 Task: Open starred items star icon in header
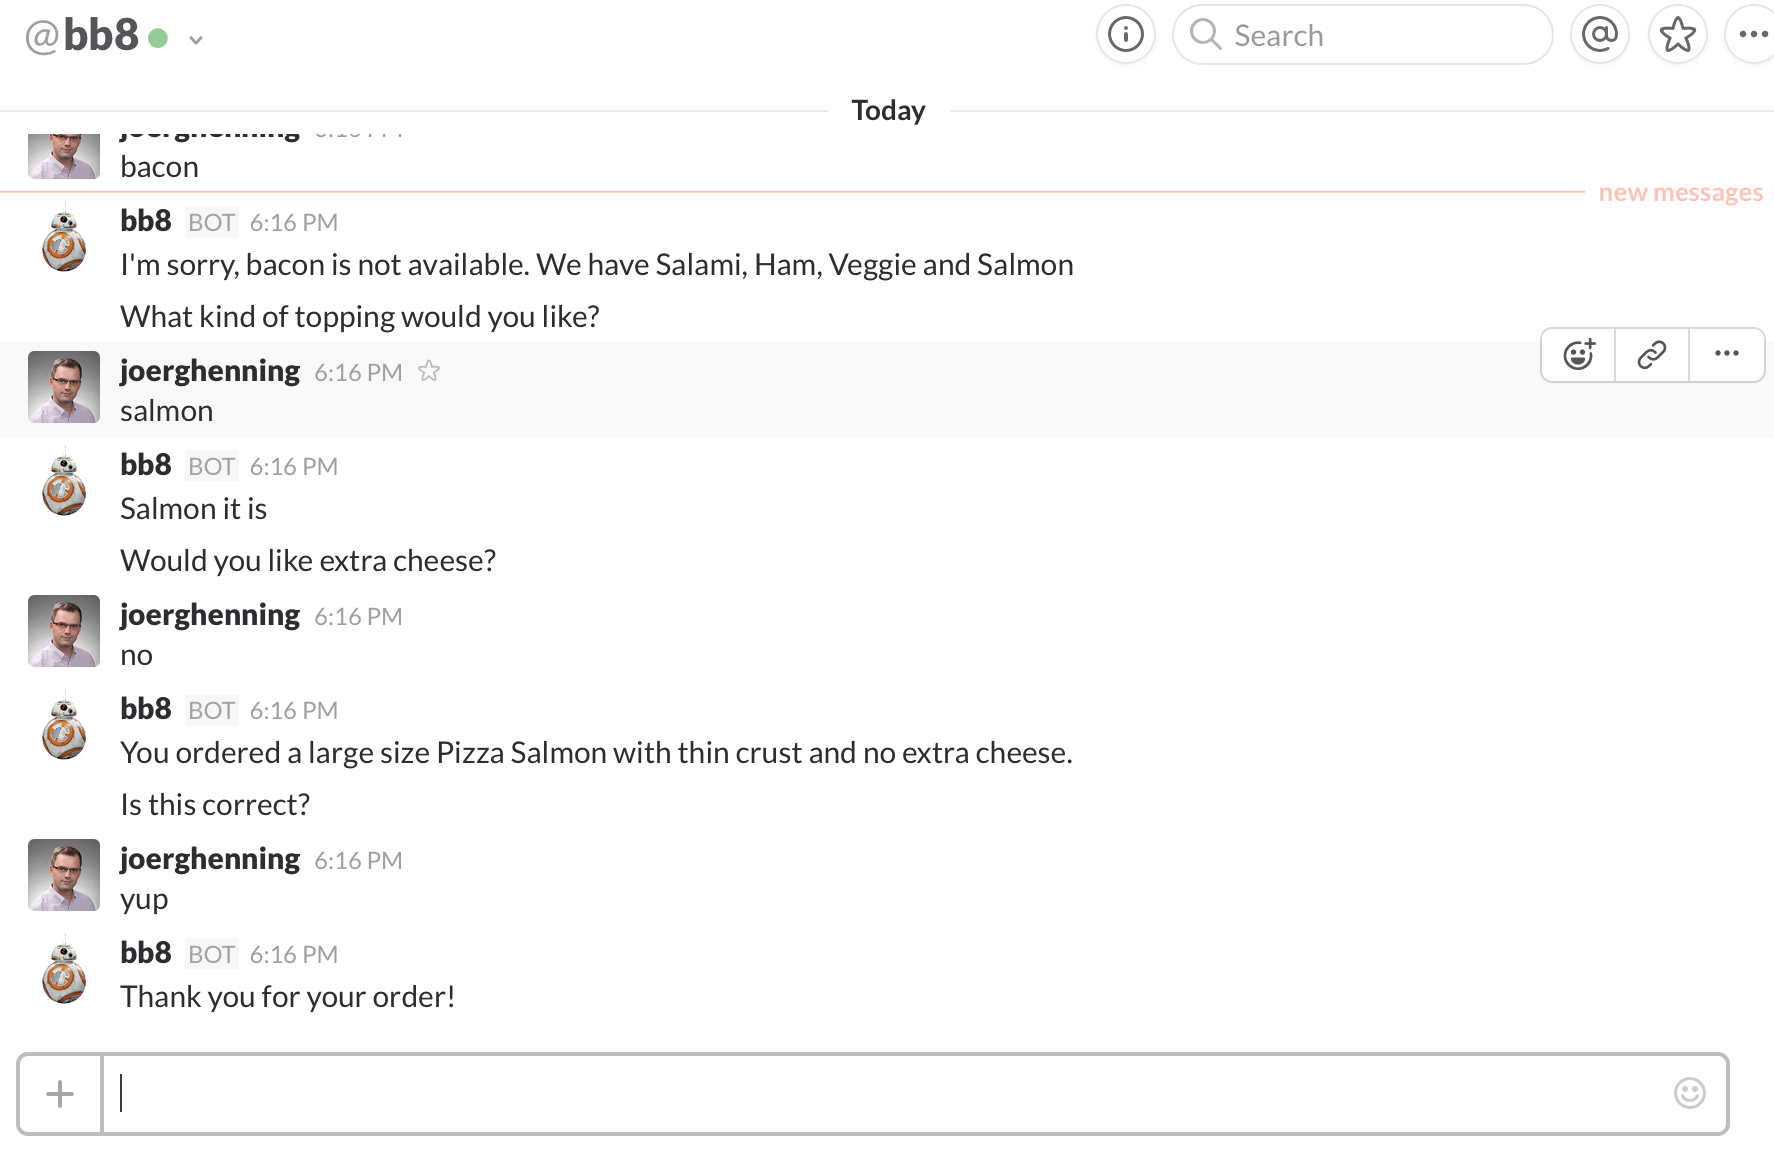pos(1678,35)
